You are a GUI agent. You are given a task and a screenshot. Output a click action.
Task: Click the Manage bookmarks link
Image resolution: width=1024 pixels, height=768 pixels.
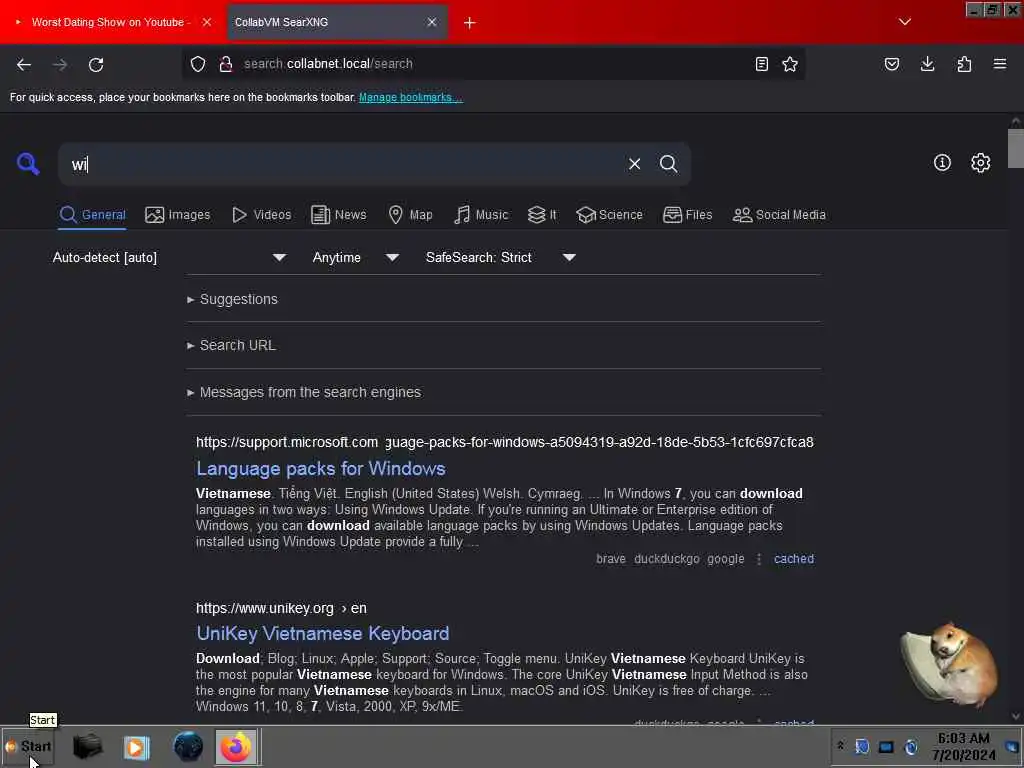(411, 97)
